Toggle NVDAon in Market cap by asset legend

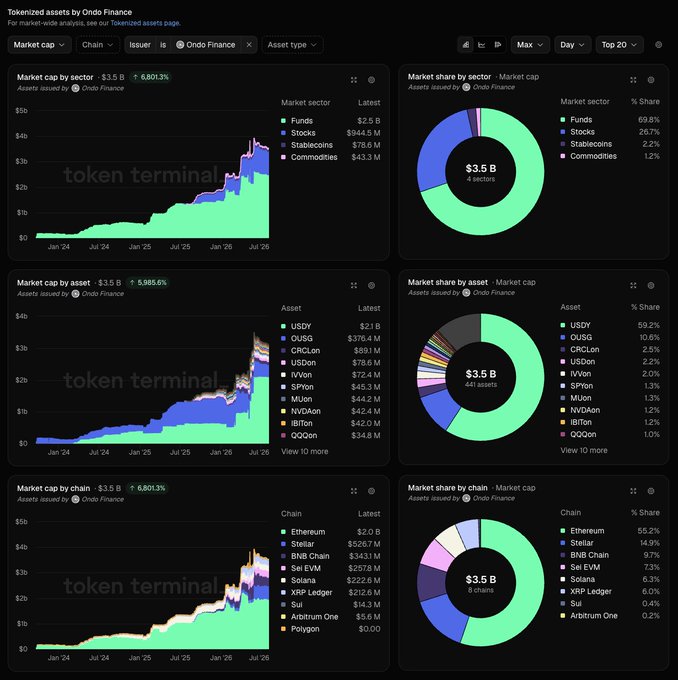pyautogui.click(x=331, y=411)
